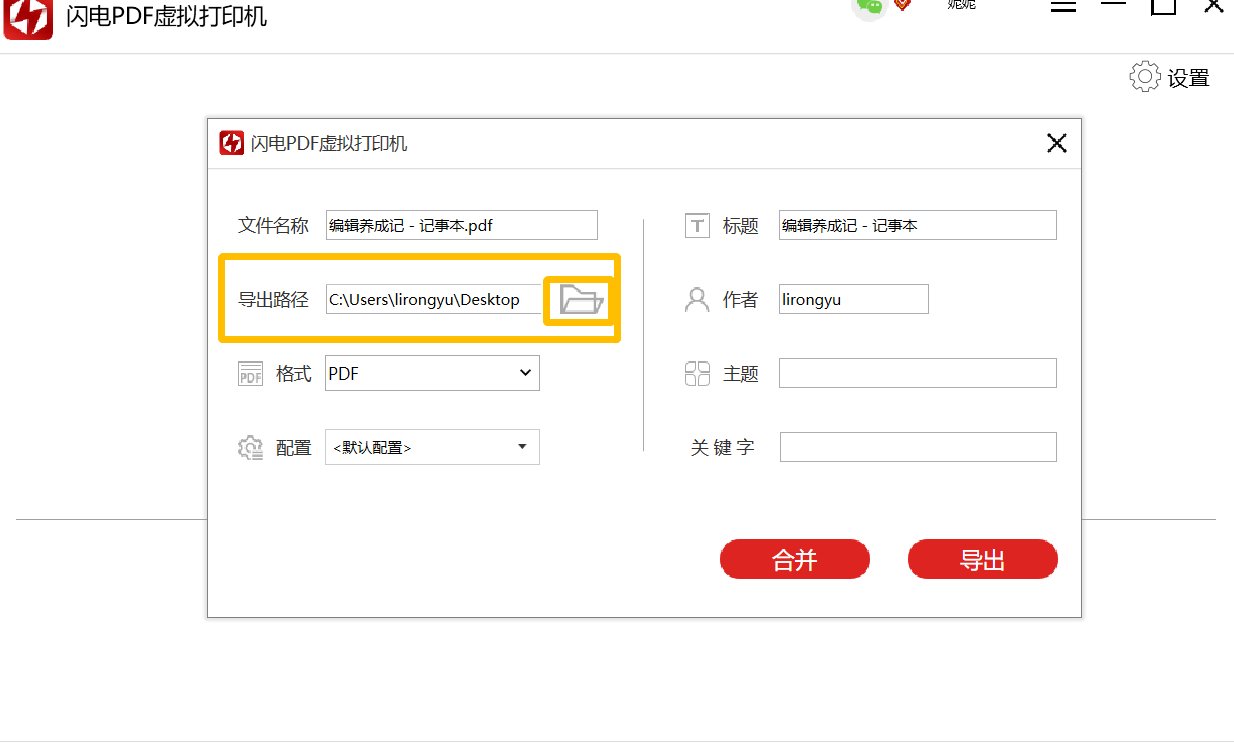Click the T icon beside 标题 field

697,225
